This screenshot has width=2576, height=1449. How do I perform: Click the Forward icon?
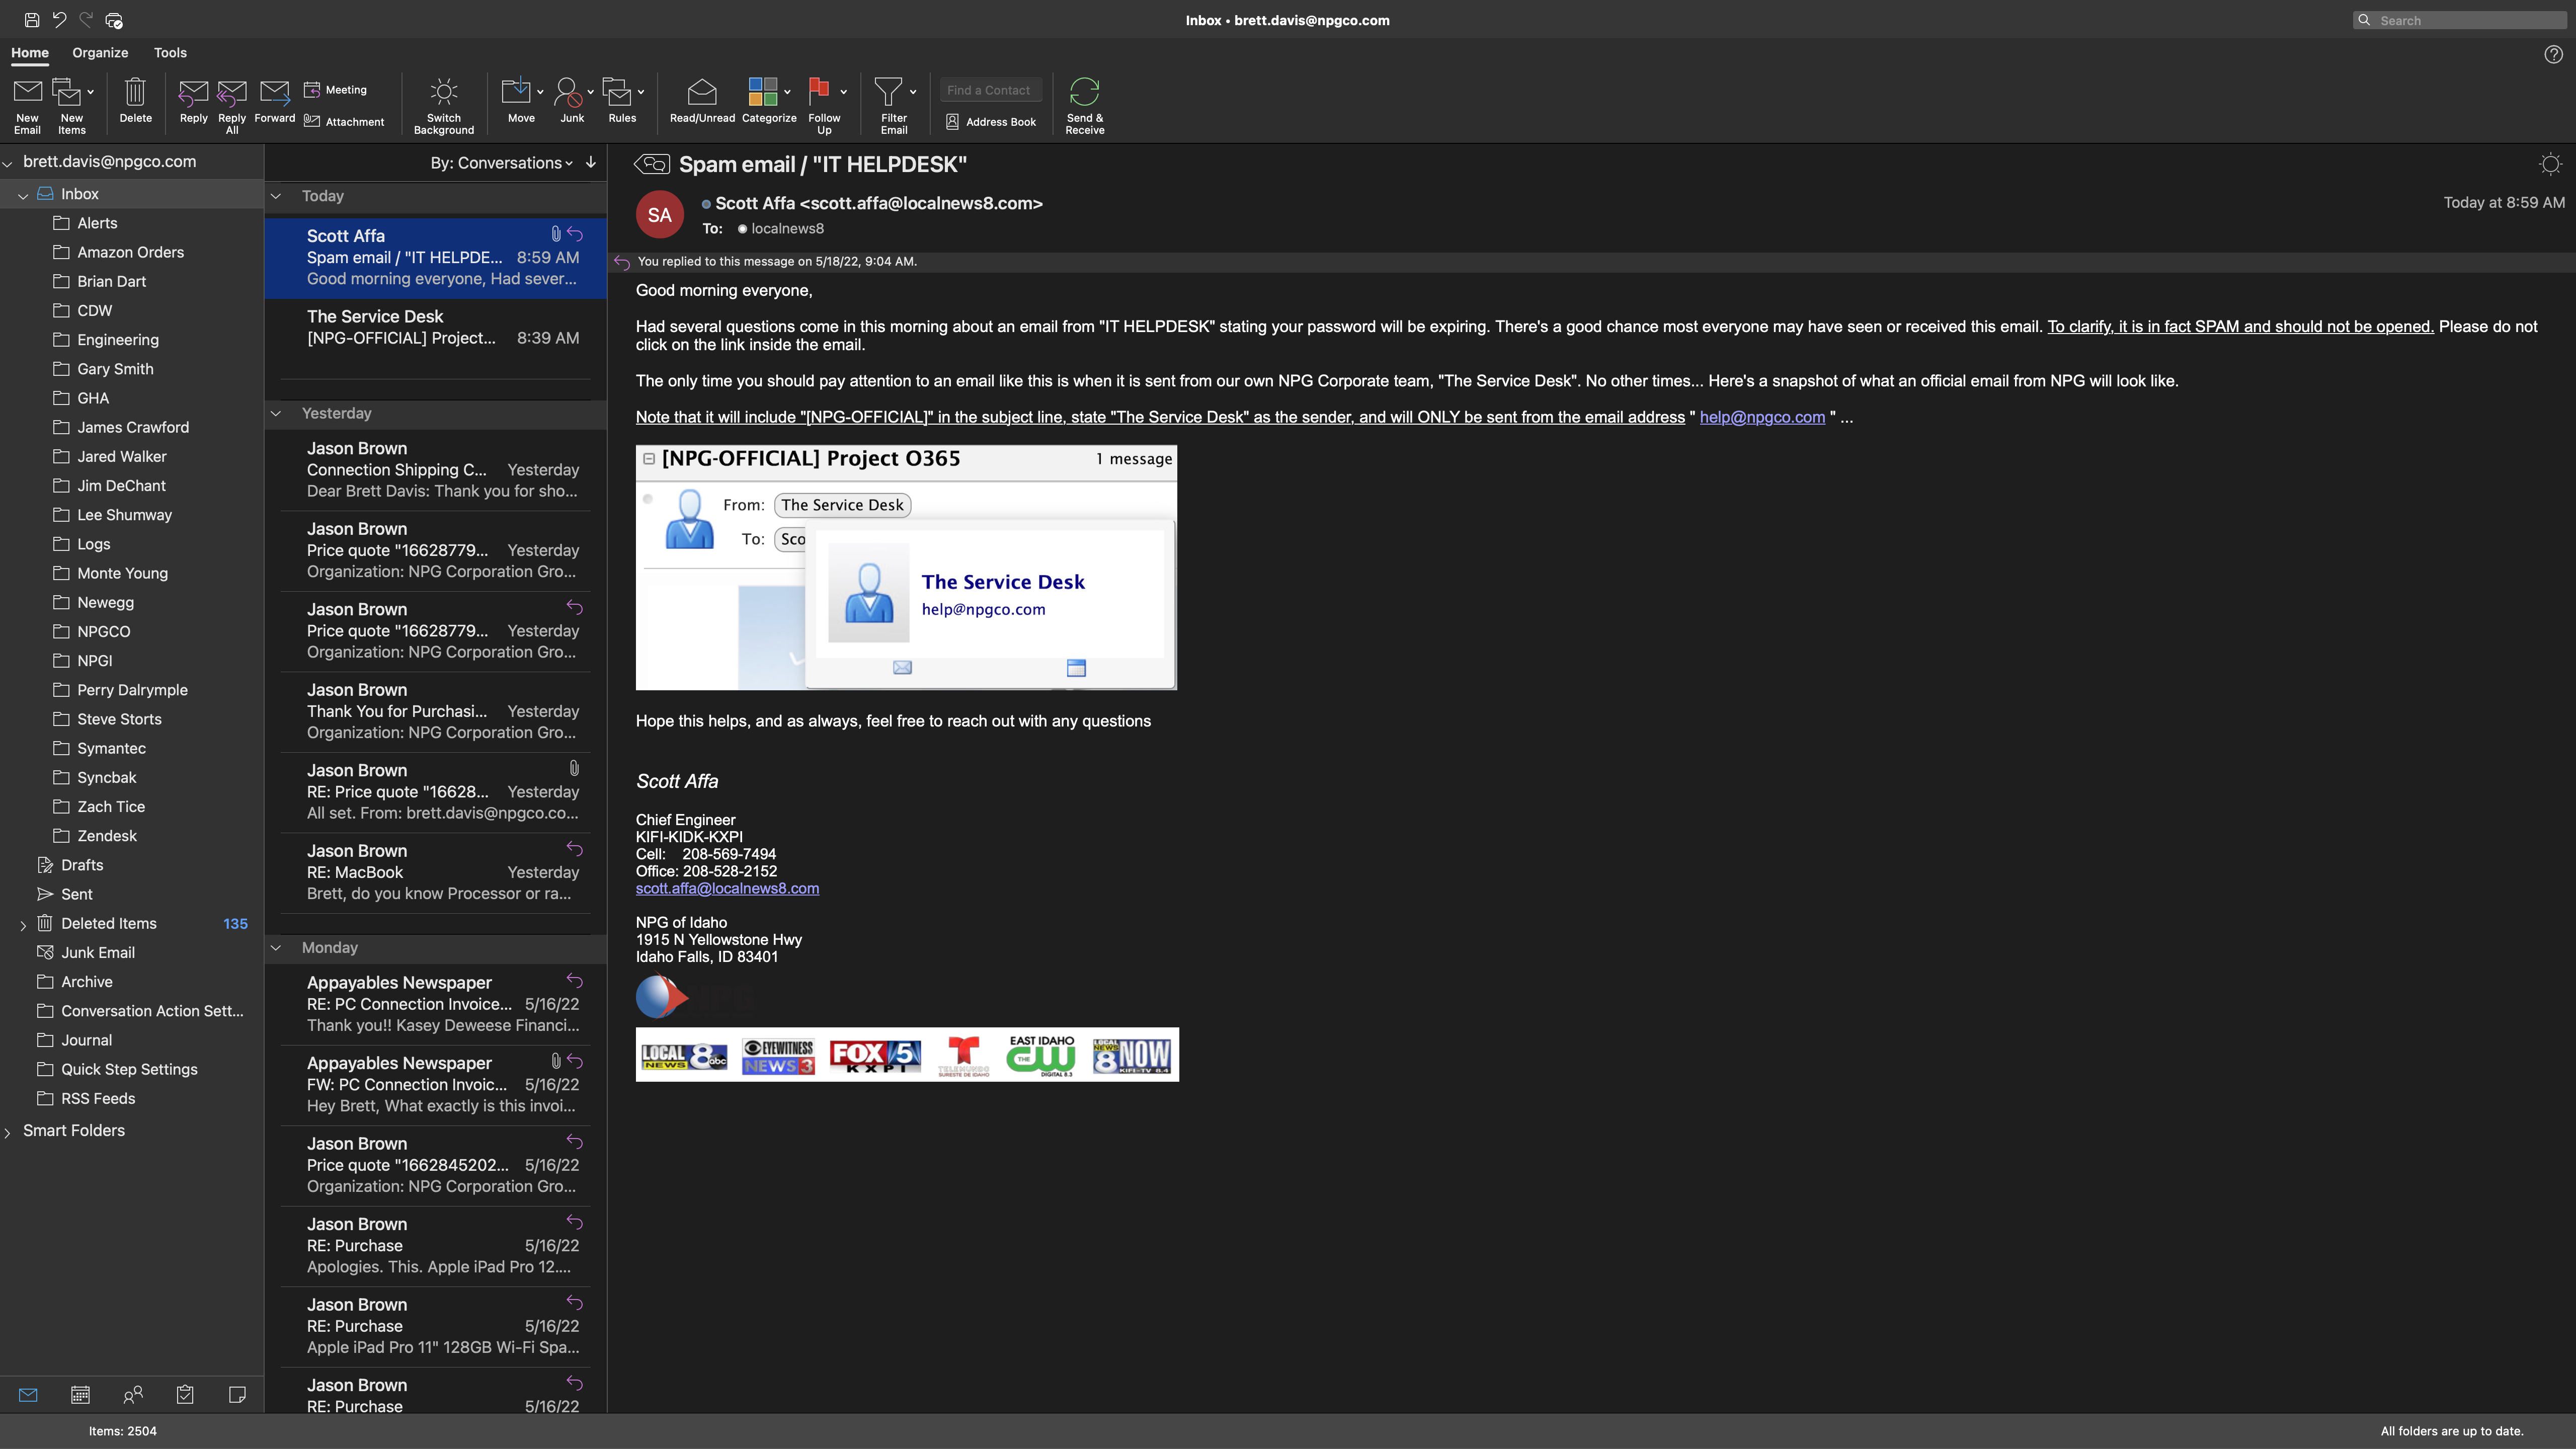[274, 92]
